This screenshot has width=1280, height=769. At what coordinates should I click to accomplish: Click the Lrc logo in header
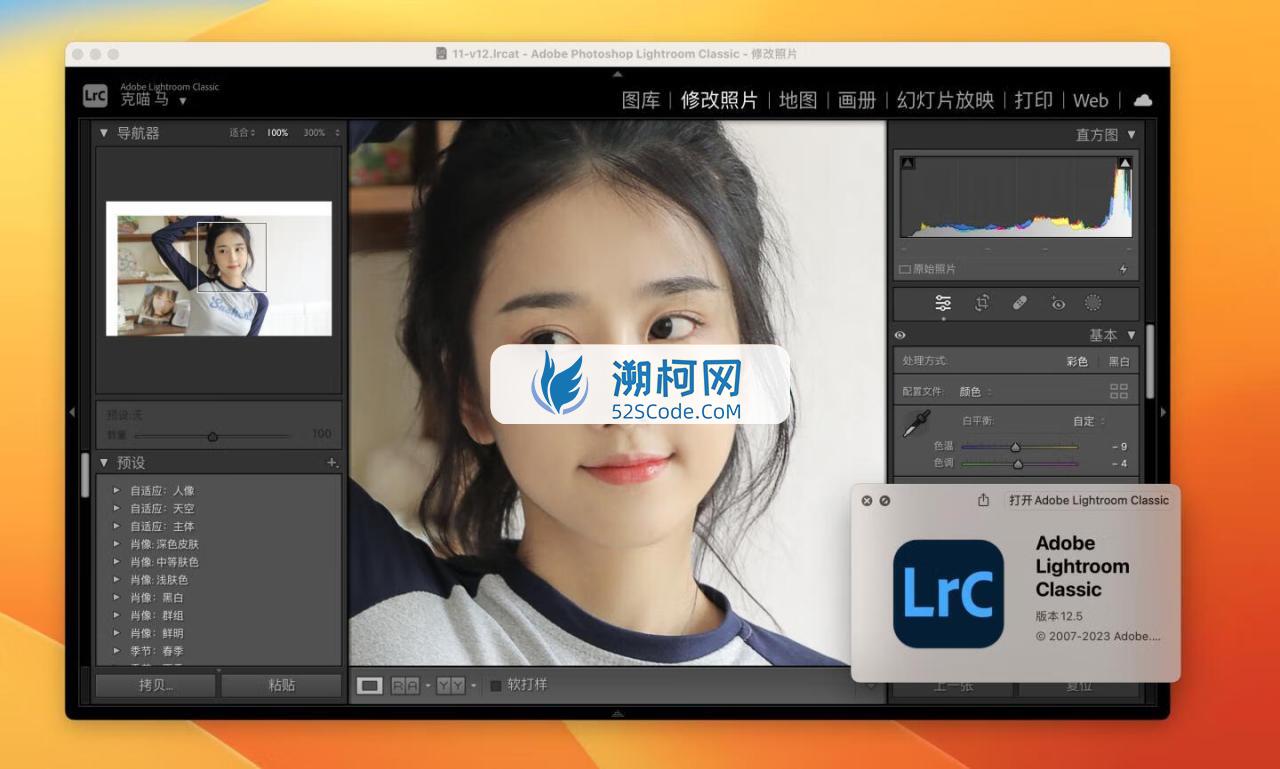tap(95, 95)
